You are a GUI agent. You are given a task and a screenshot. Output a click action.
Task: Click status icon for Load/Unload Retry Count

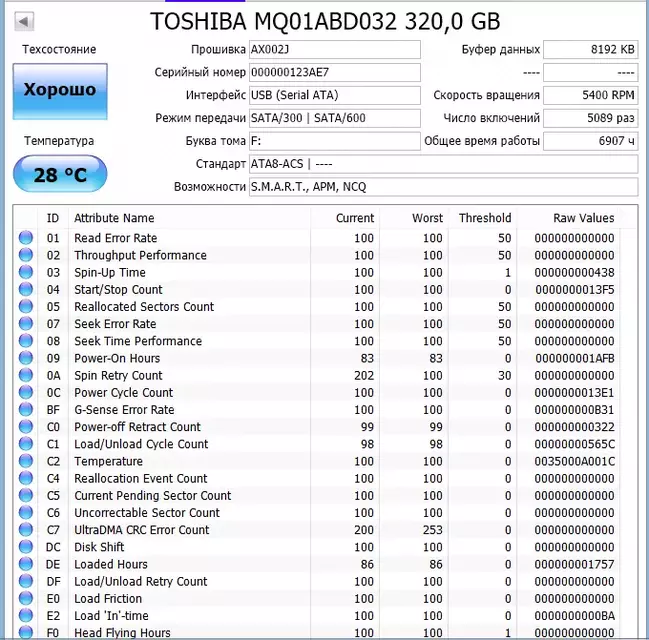click(x=26, y=582)
